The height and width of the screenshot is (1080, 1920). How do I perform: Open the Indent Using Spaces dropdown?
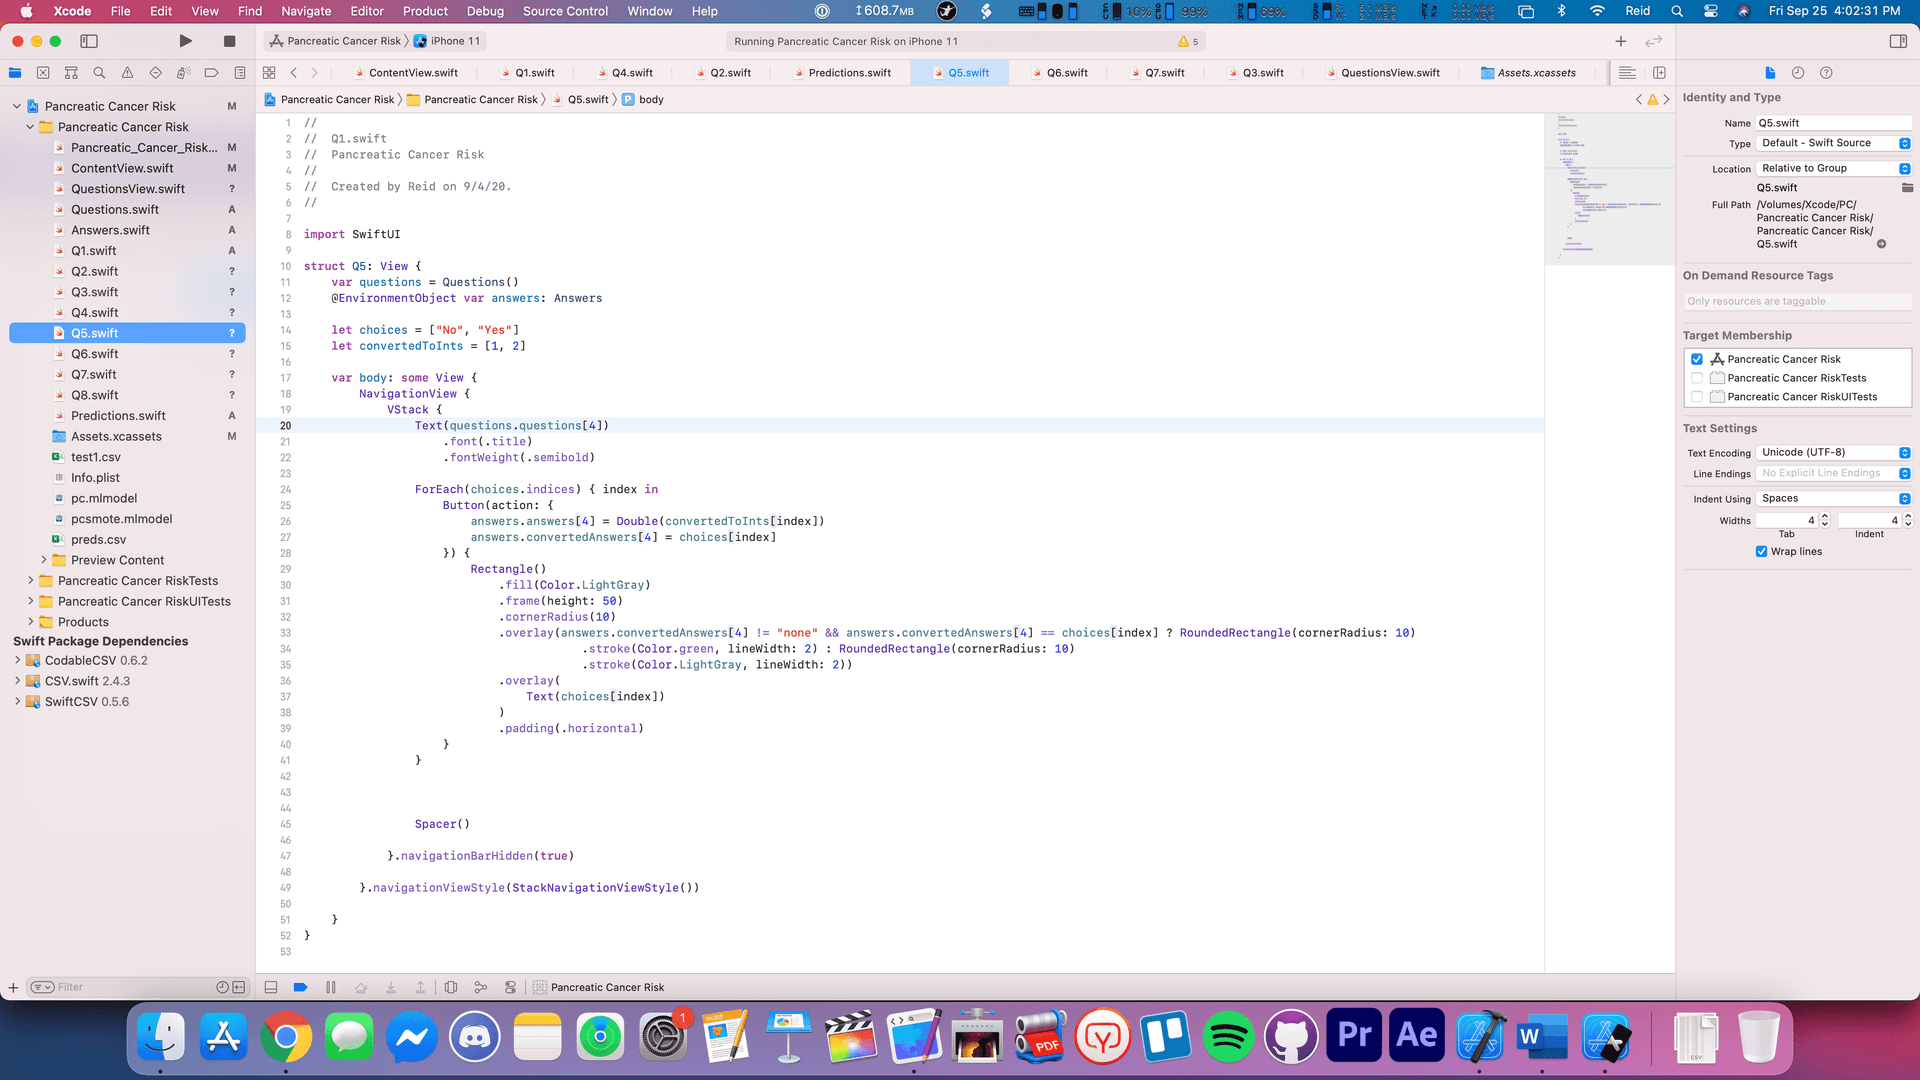[1833, 498]
